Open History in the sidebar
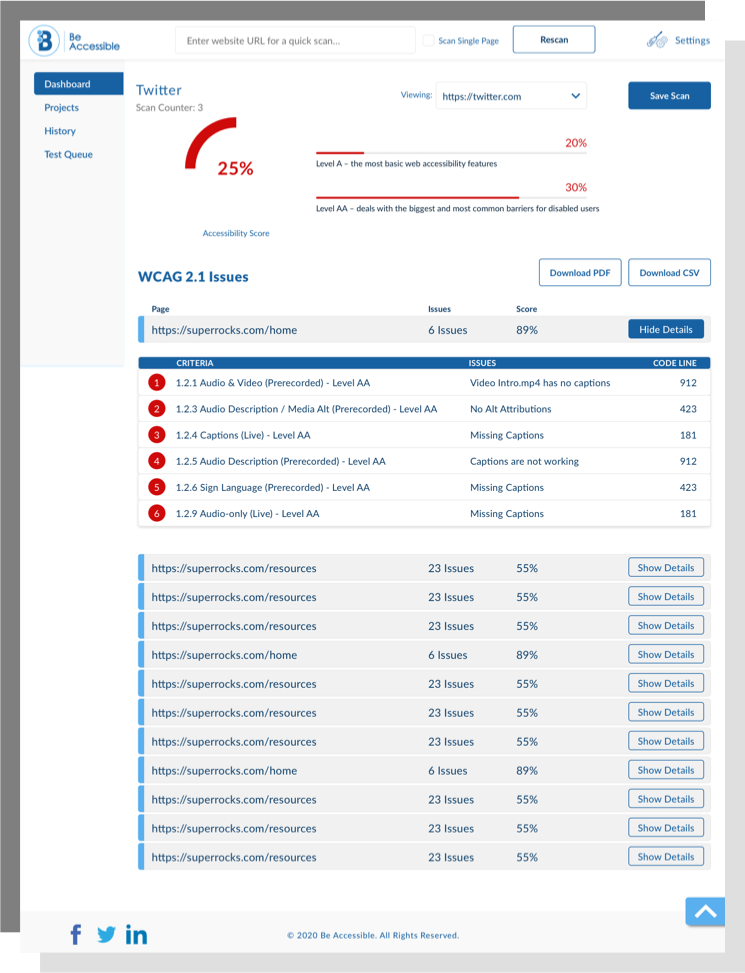This screenshot has width=745, height=973. point(60,131)
